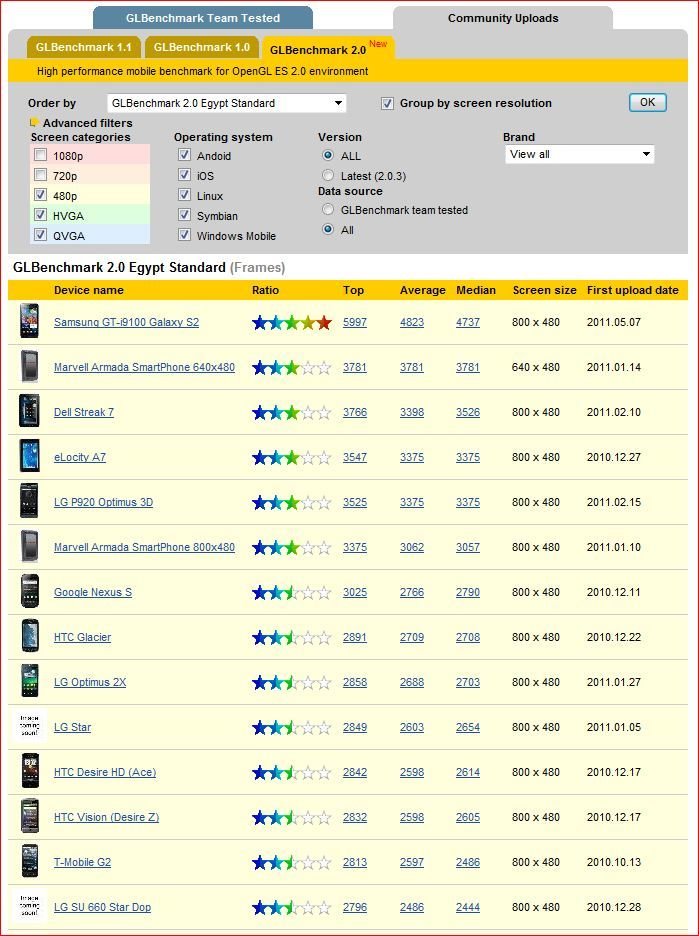
Task: Click the Ratio column header
Action: (266, 290)
